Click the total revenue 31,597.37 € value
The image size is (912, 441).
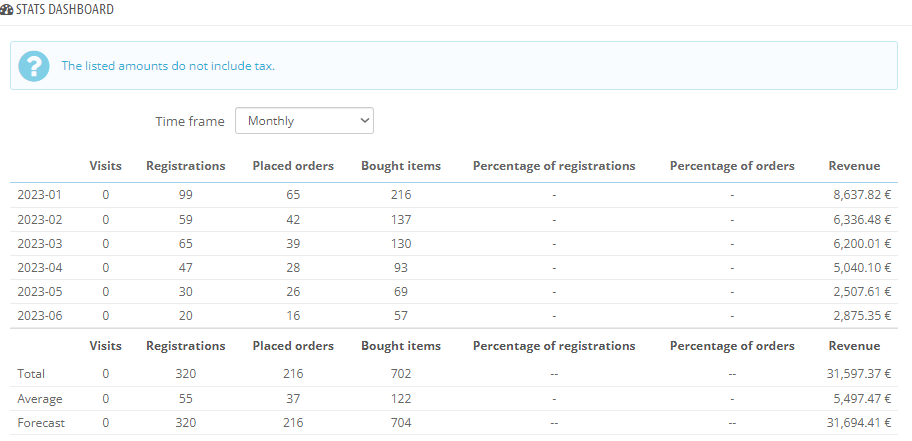853,373
